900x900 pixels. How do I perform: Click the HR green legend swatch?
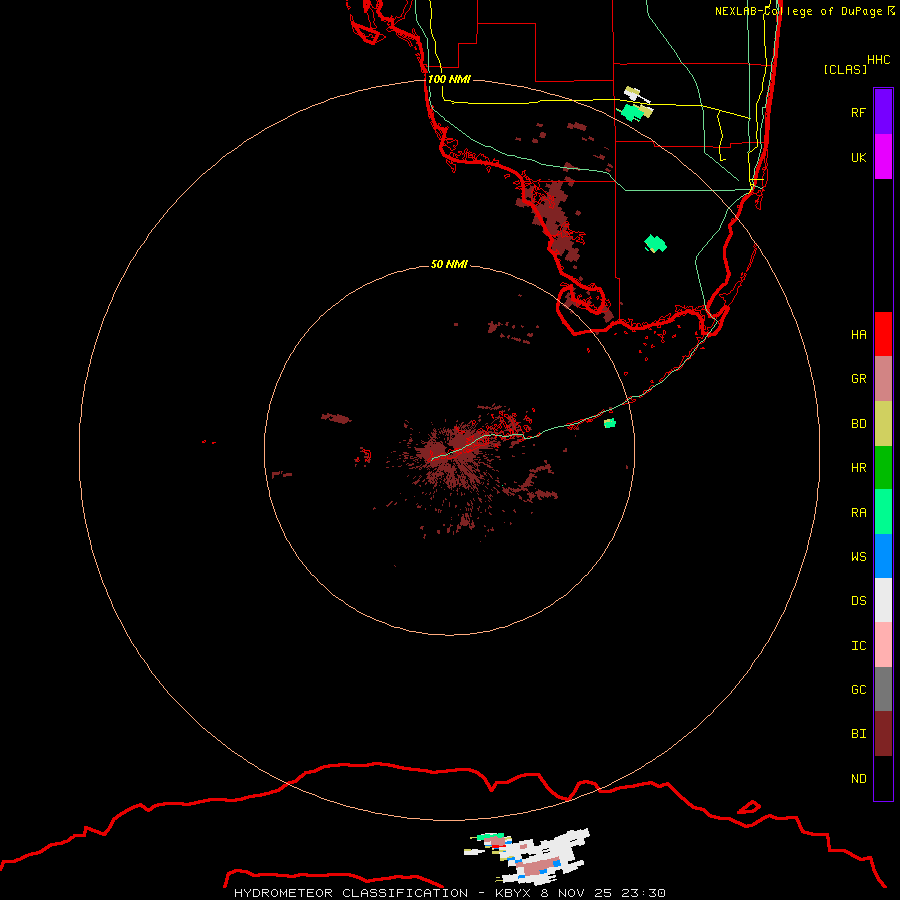883,468
